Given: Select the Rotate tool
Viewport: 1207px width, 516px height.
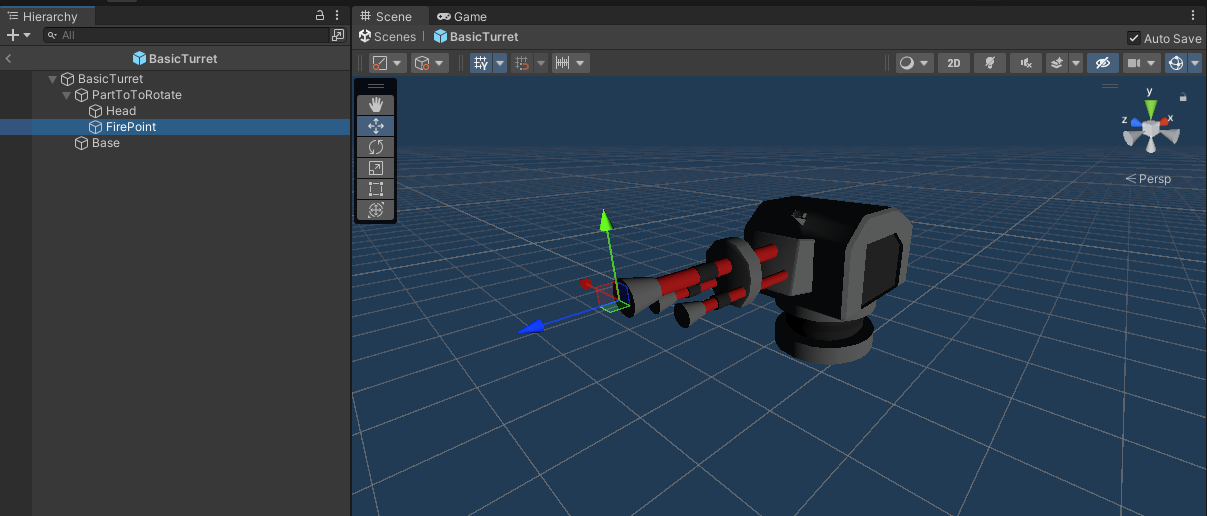Looking at the screenshot, I should tap(376, 147).
